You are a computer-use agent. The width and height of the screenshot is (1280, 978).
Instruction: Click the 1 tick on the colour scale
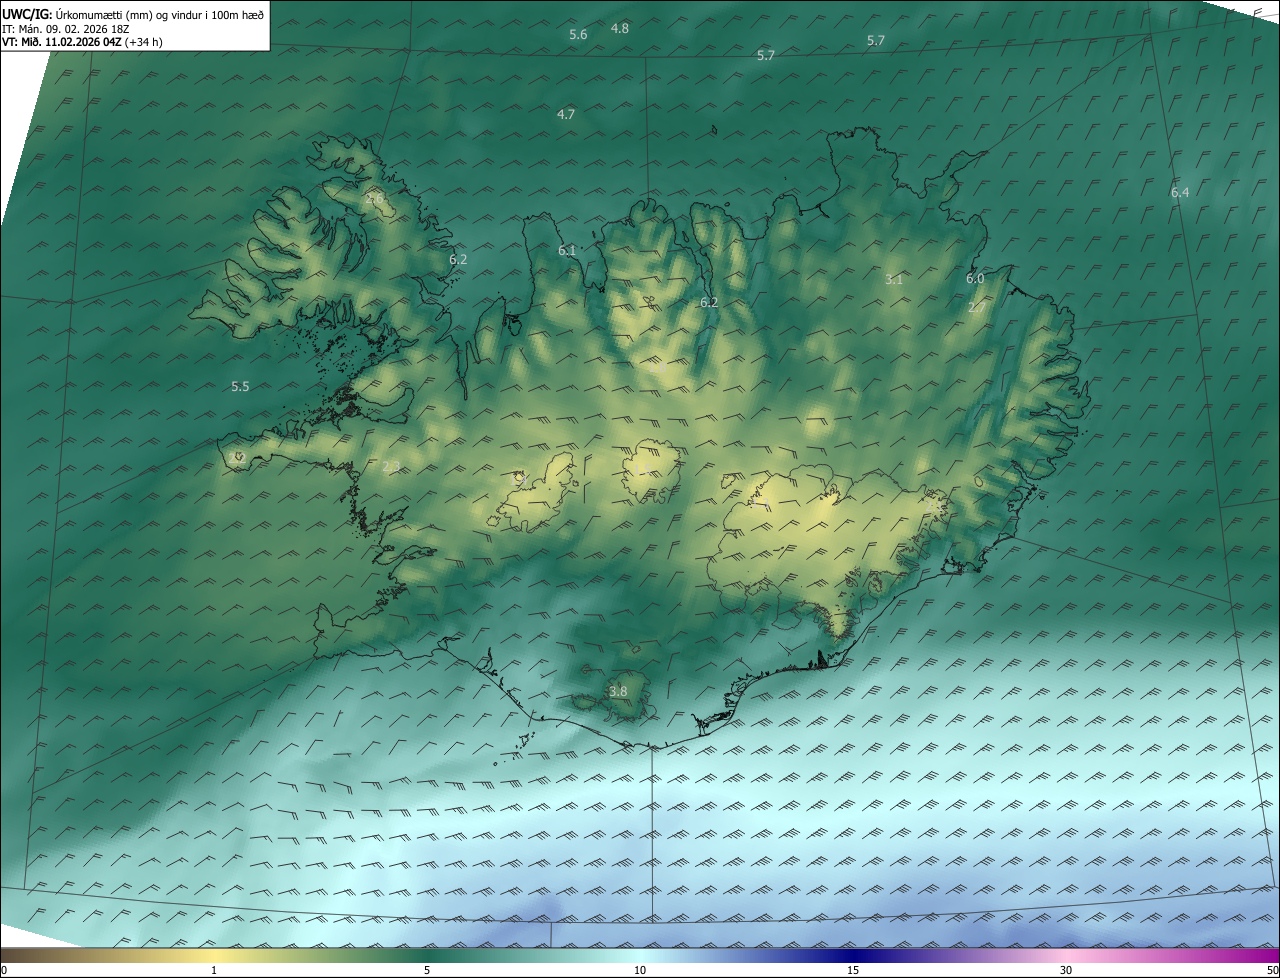[x=214, y=970]
